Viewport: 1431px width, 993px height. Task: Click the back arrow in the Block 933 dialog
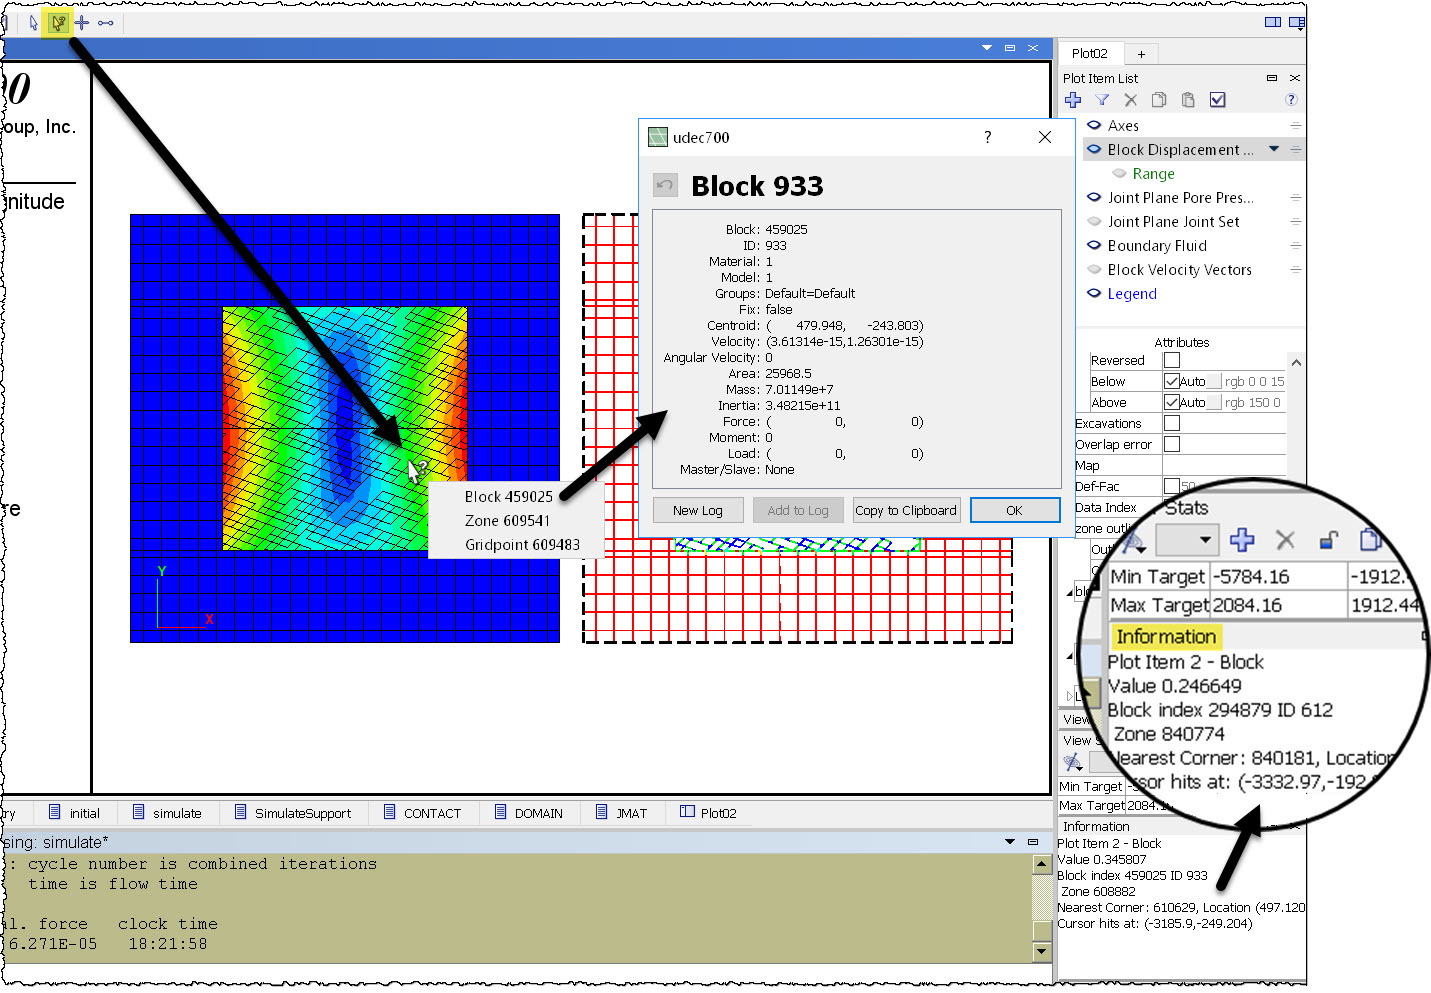pos(664,185)
